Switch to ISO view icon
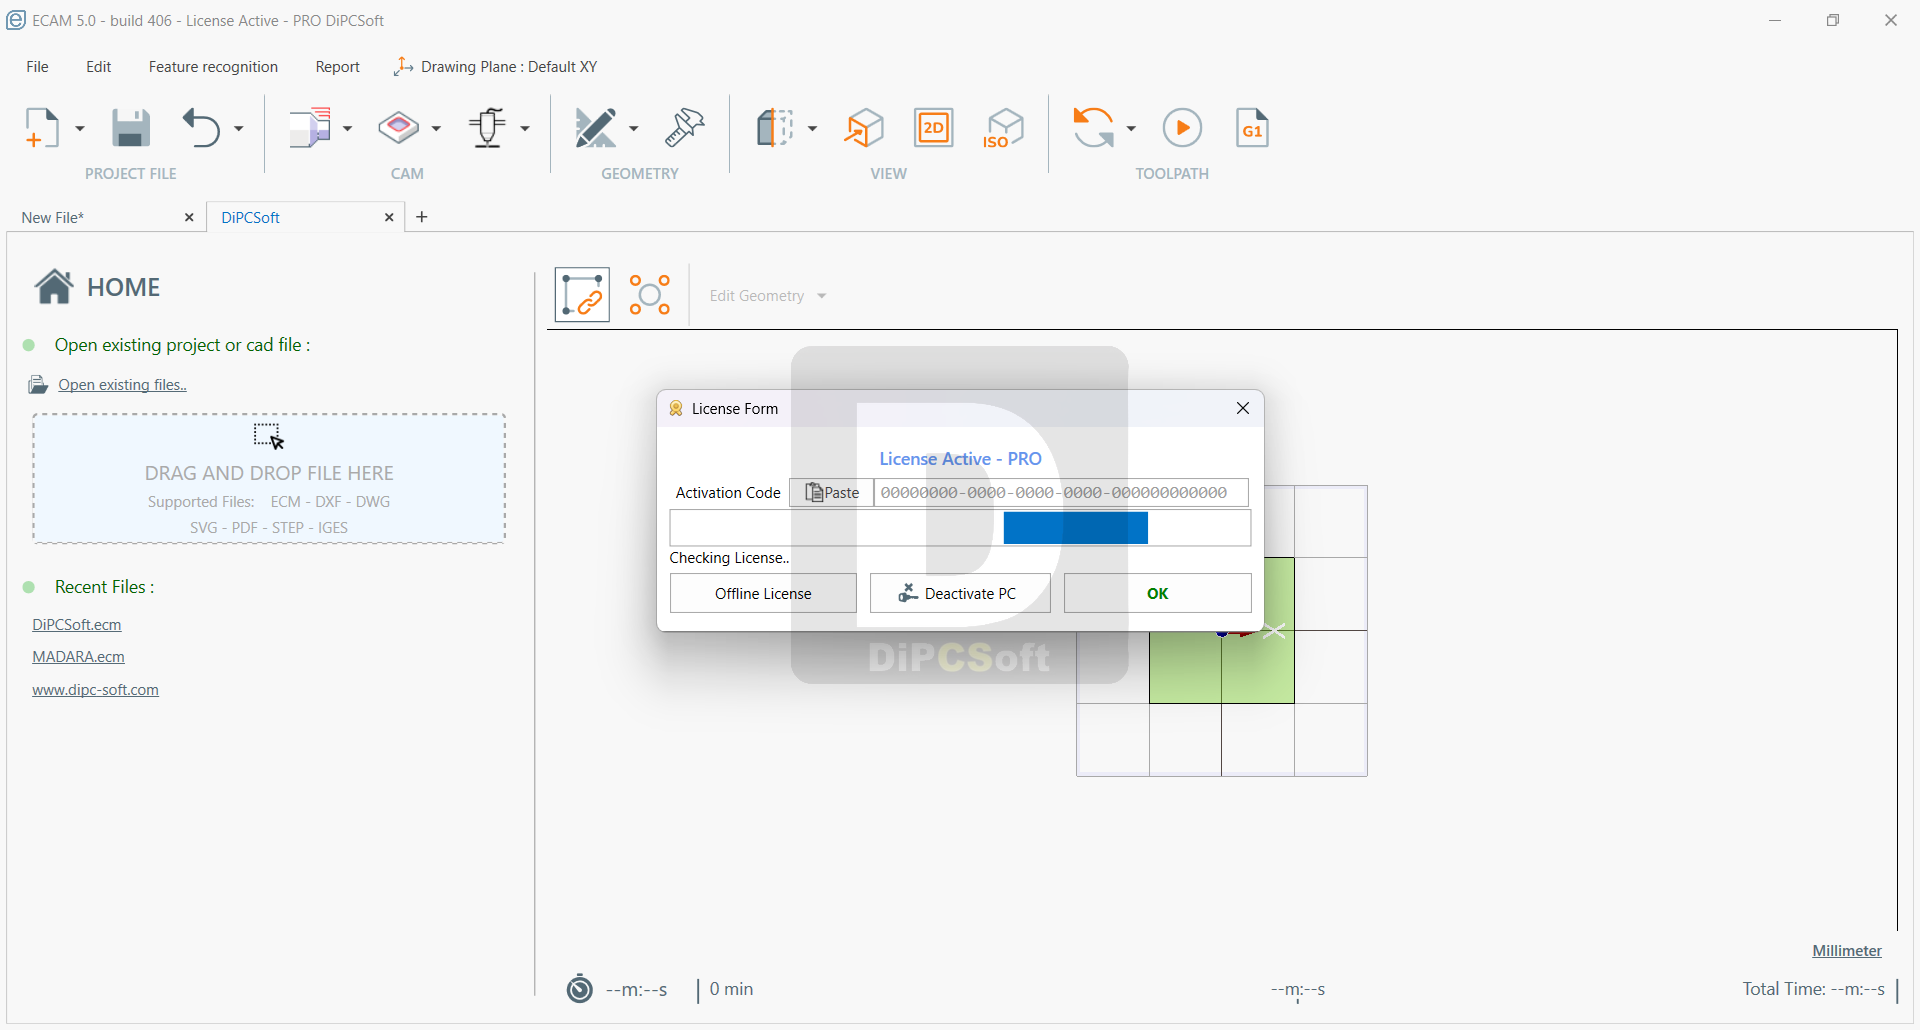The height and width of the screenshot is (1030, 1920). tap(1004, 128)
